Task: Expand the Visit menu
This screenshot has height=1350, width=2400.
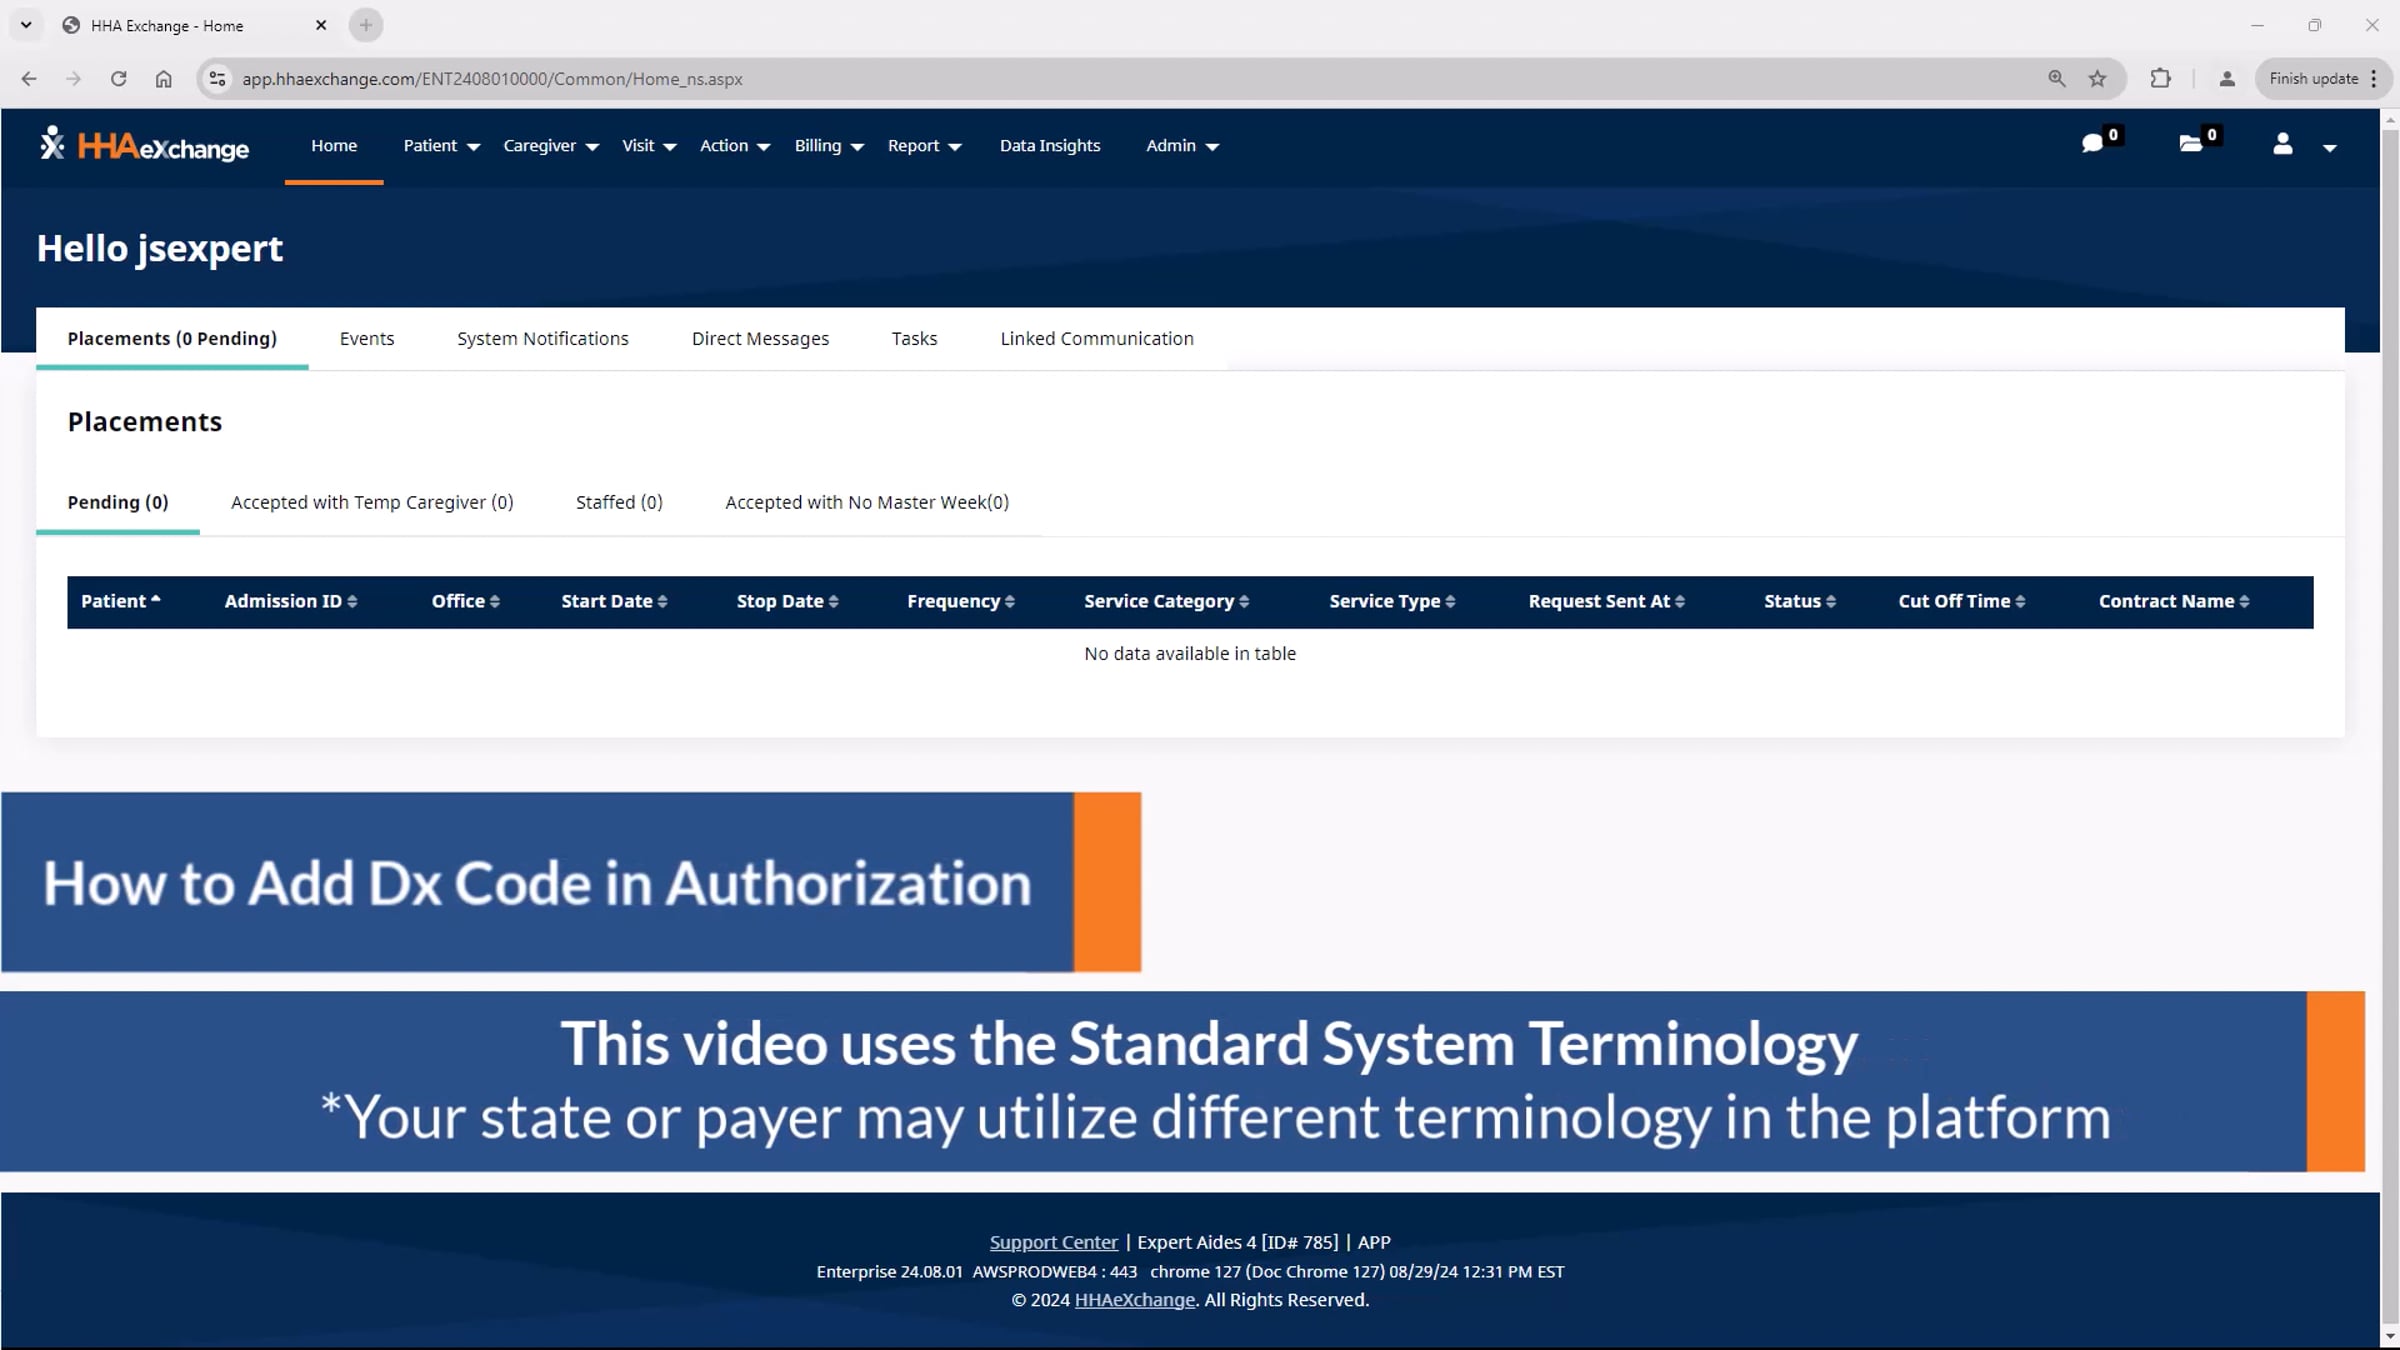Action: pyautogui.click(x=649, y=146)
